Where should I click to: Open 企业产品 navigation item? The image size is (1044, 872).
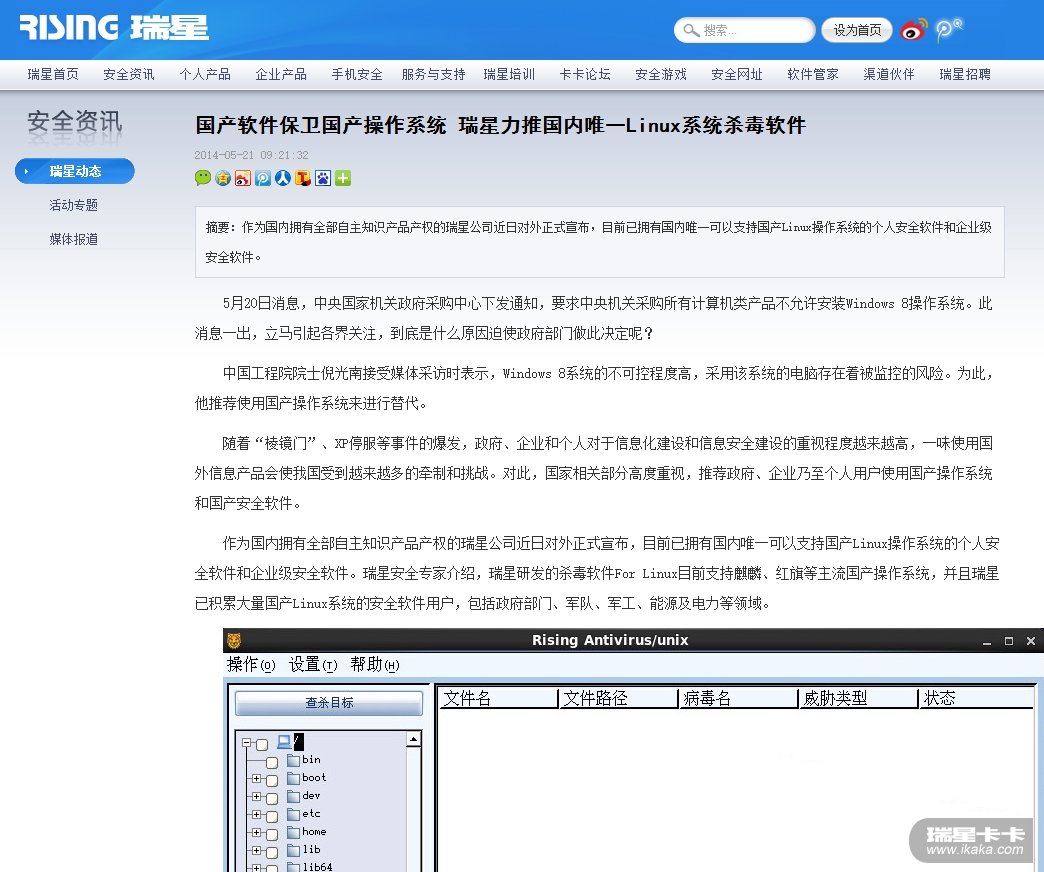point(281,75)
